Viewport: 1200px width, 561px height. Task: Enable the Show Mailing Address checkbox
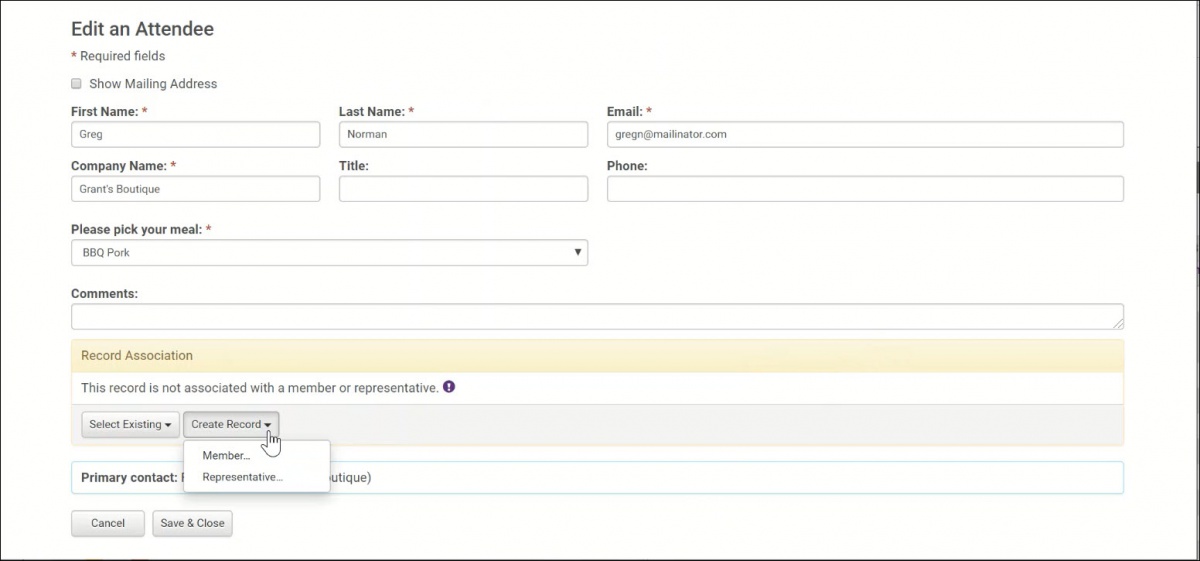[76, 84]
